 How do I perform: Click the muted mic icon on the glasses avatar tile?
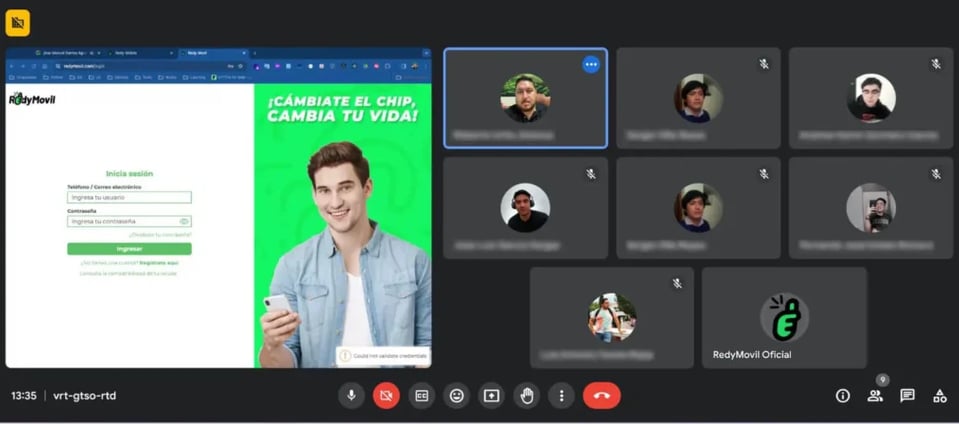pos(936,64)
